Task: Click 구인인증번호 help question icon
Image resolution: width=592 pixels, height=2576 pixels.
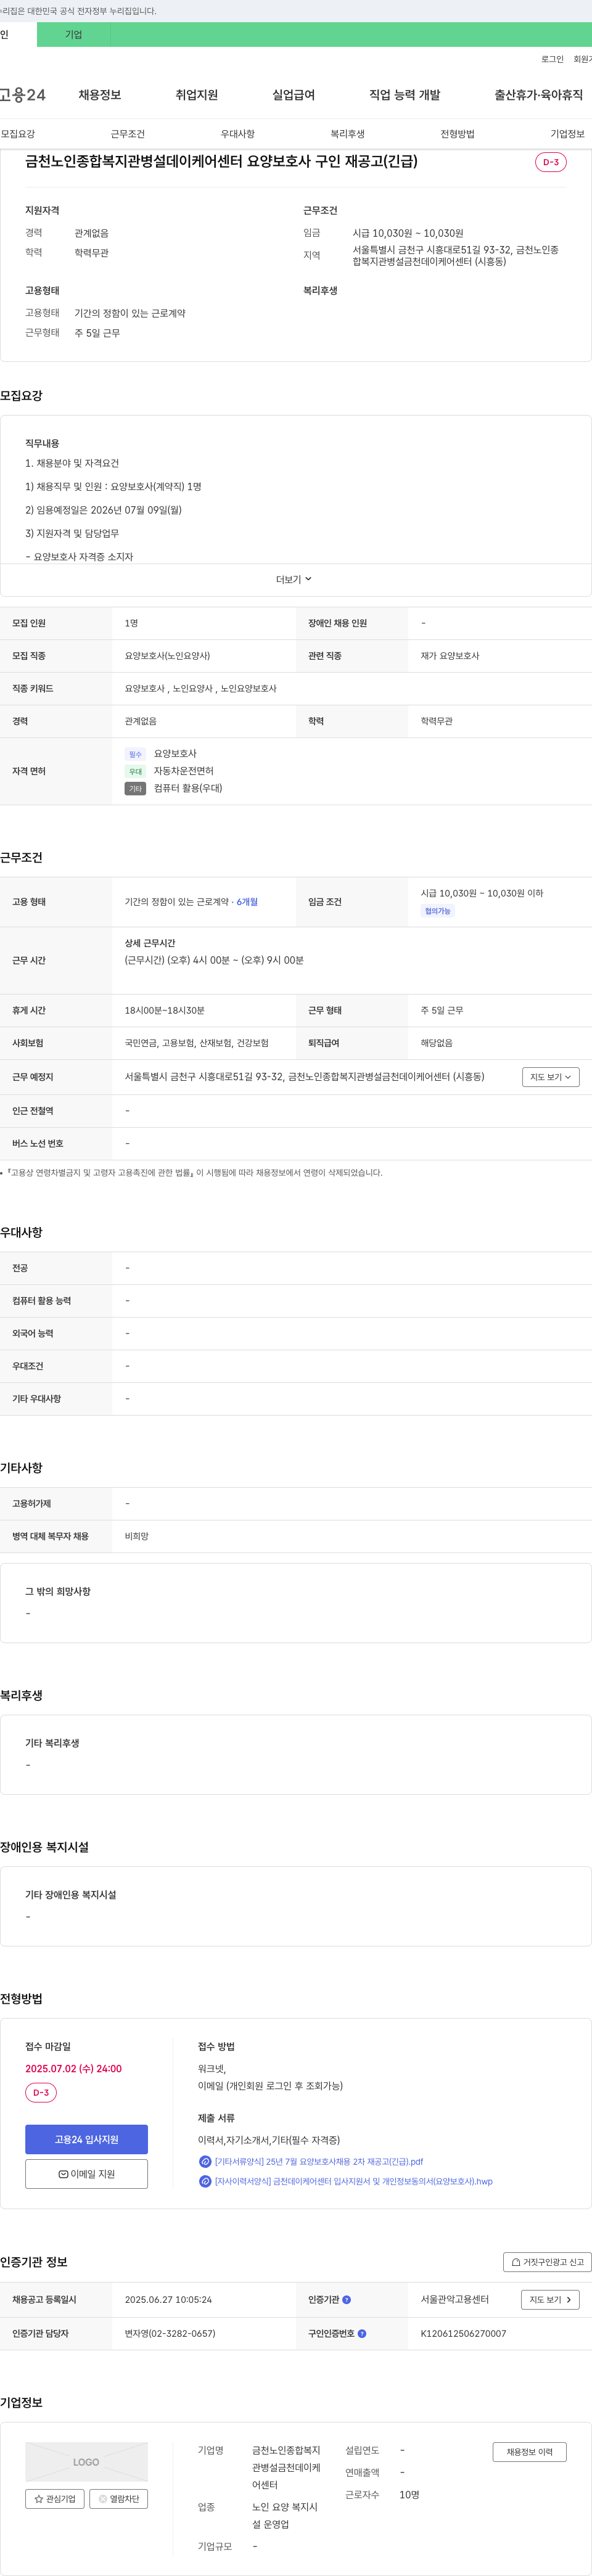Action: pos(362,2333)
